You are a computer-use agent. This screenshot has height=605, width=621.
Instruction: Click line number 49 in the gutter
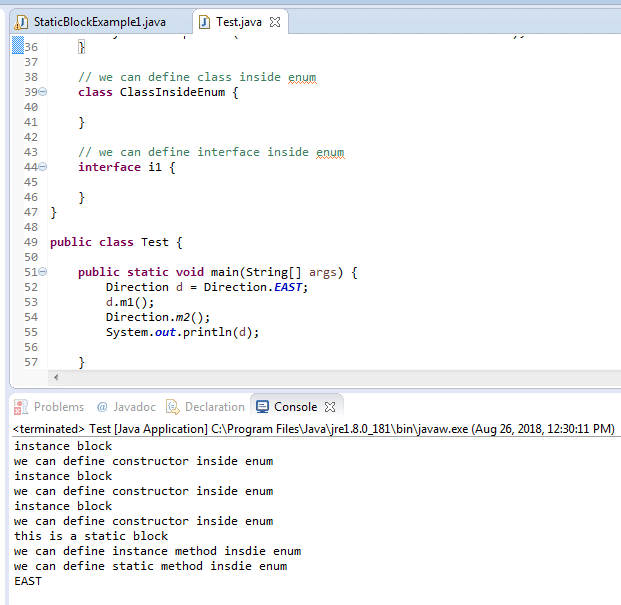pyautogui.click(x=30, y=242)
